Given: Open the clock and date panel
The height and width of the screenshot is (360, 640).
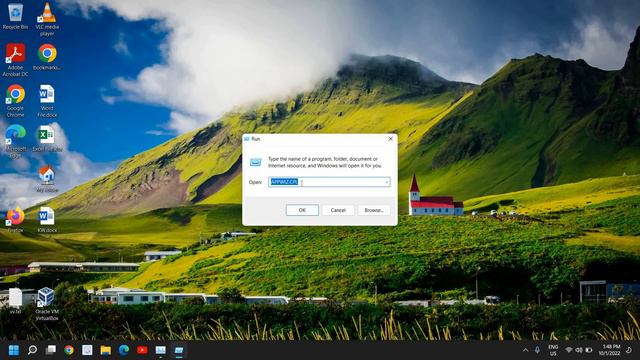Looking at the screenshot, I should [x=609, y=350].
